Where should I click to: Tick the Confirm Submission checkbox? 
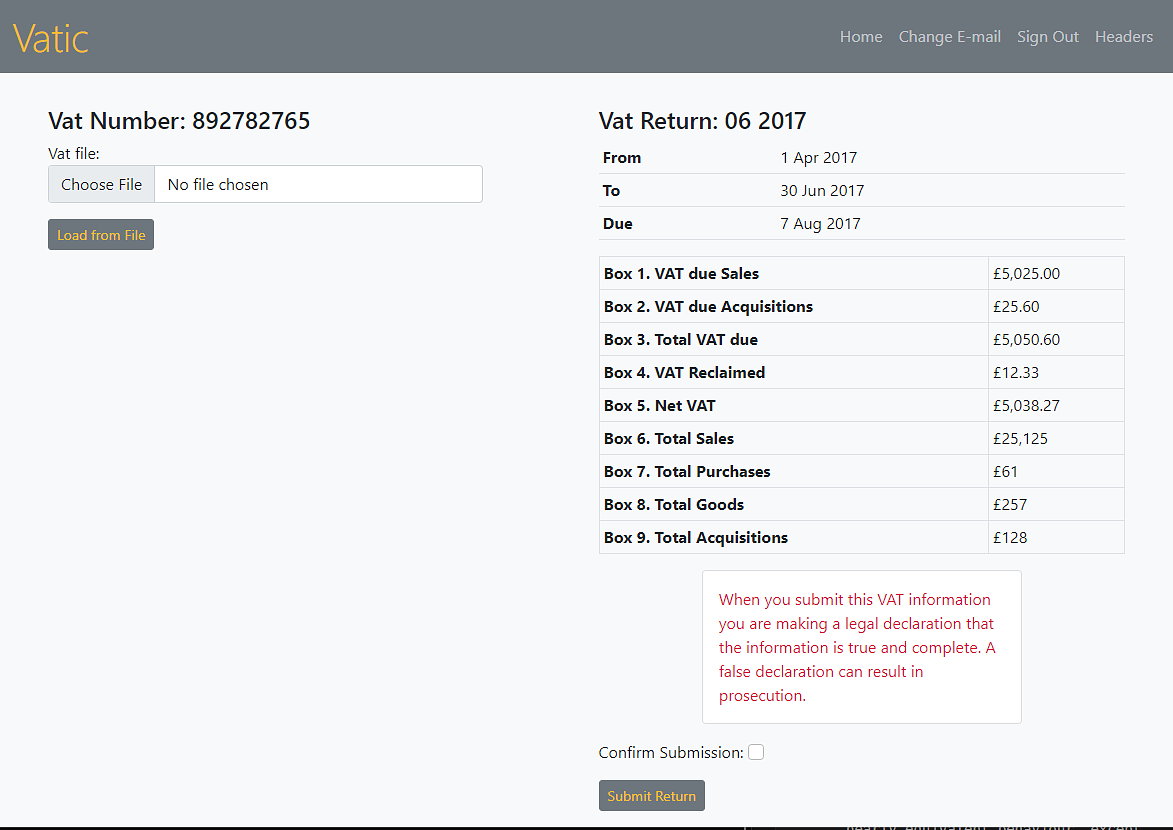coord(756,752)
